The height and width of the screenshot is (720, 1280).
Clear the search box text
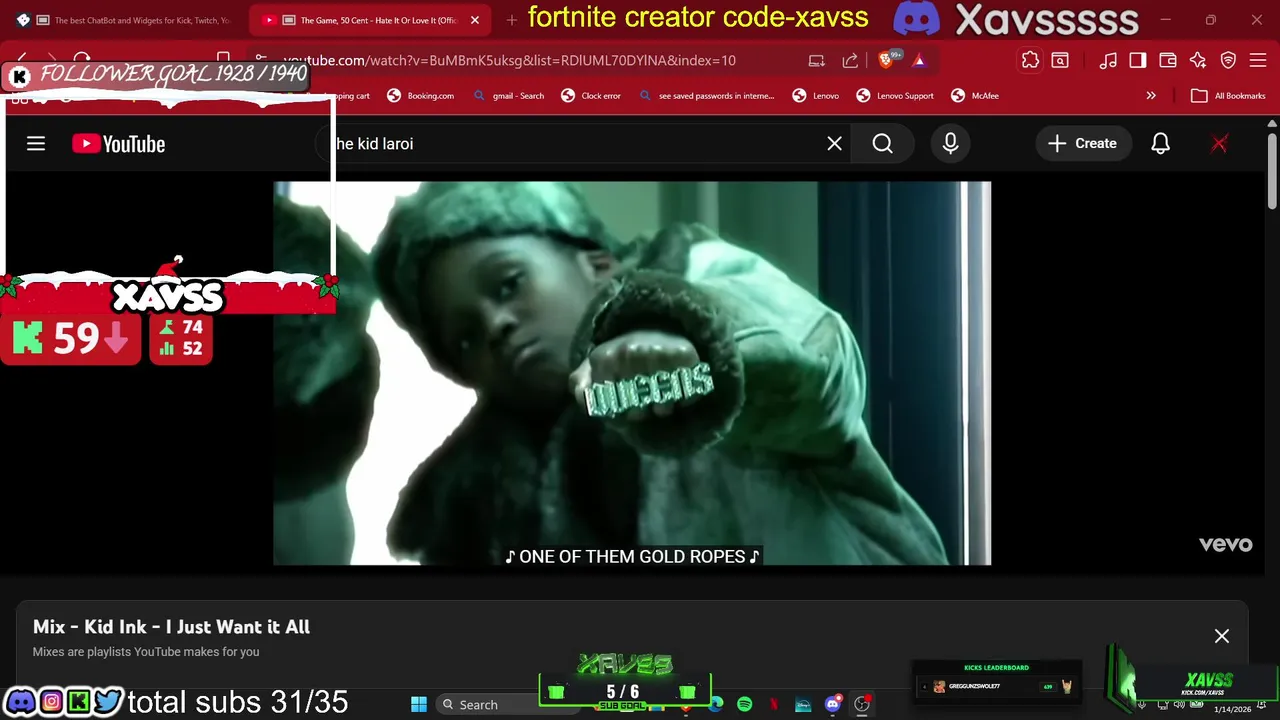pyautogui.click(x=834, y=144)
